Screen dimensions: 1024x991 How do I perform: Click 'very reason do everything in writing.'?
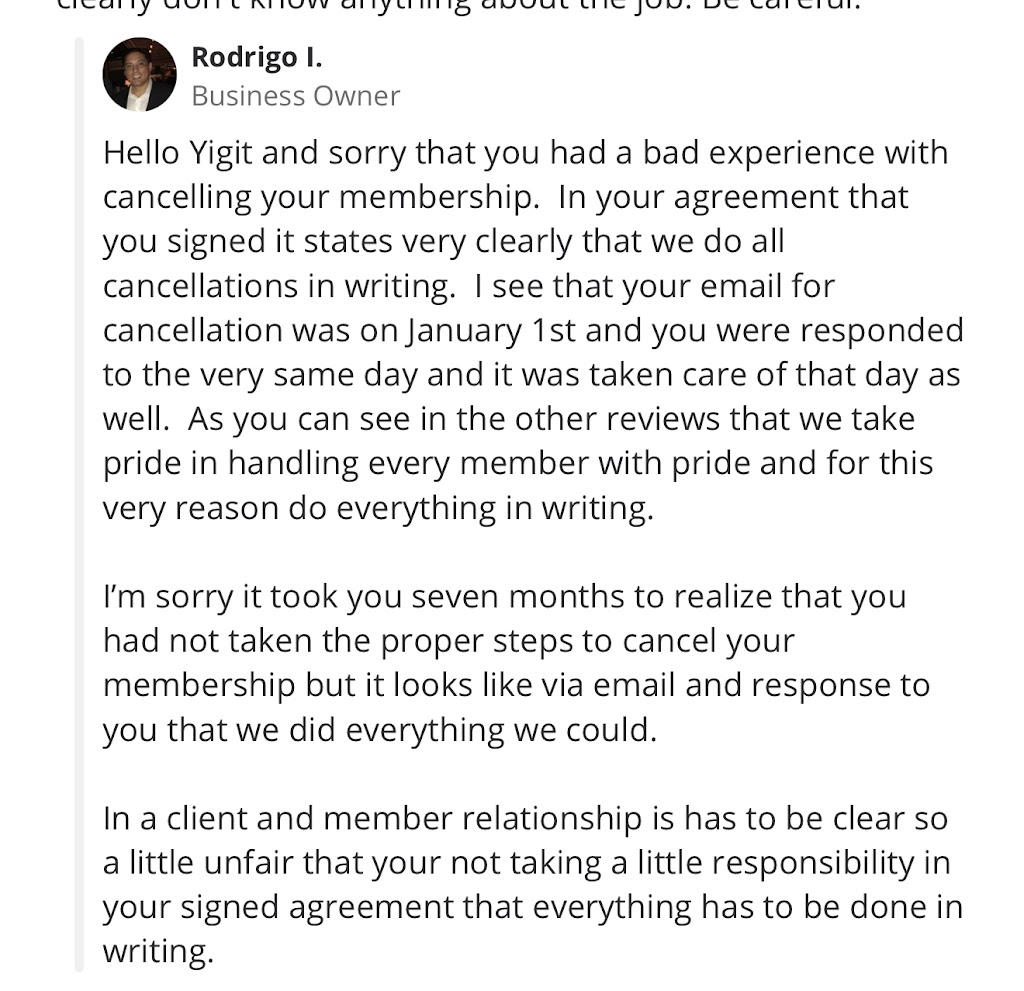(378, 508)
